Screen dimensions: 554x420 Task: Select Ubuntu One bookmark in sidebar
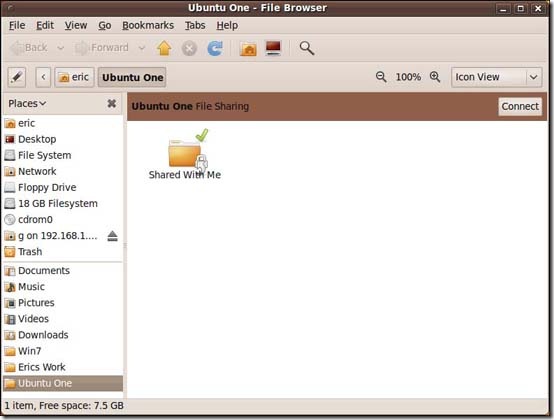coord(63,383)
